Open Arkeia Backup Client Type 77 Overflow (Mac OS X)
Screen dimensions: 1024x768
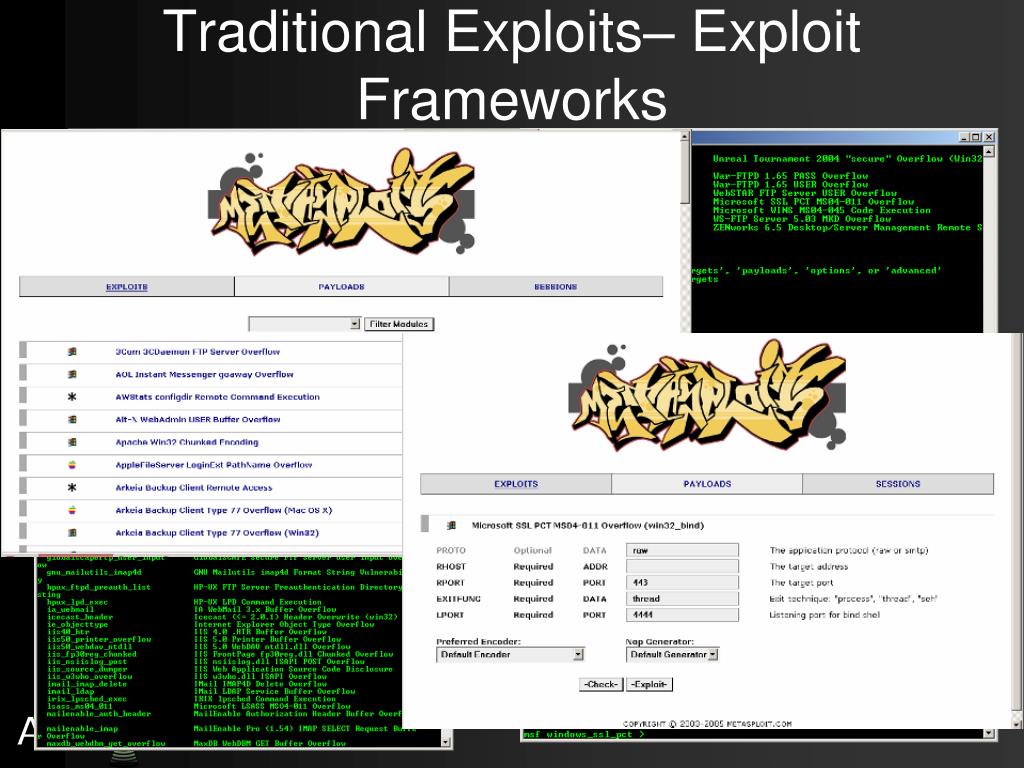[223, 510]
